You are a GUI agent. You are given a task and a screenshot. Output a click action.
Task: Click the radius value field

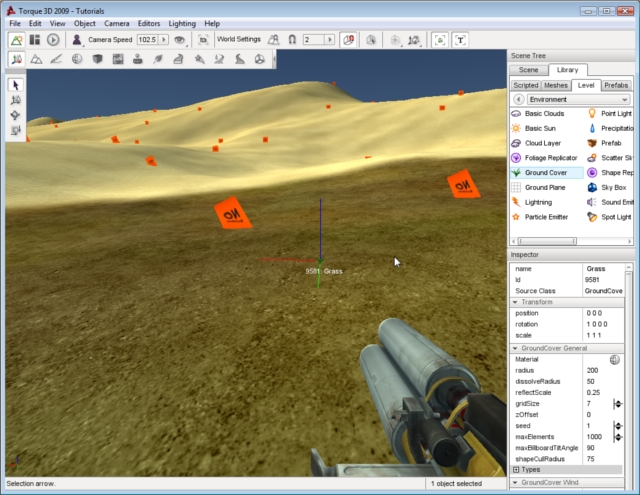coord(607,370)
